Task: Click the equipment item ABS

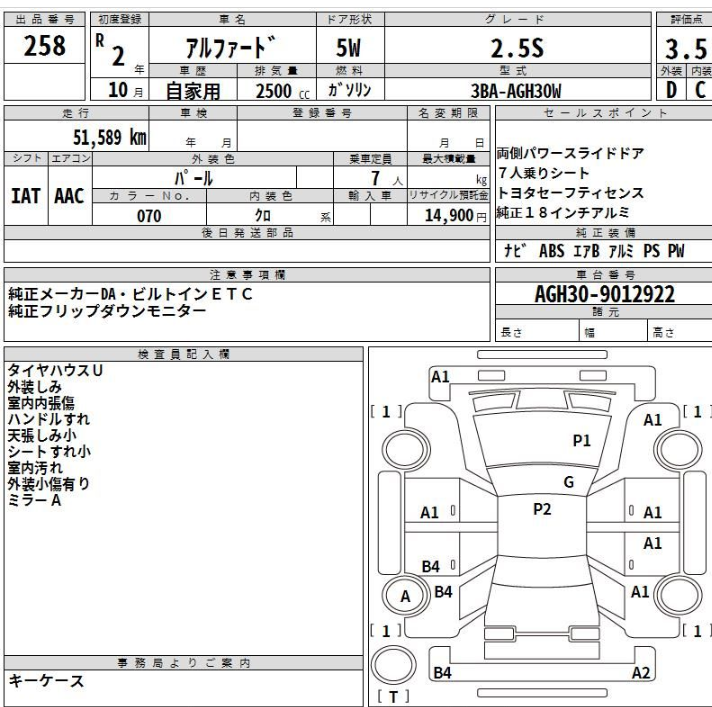Action: pos(552,251)
